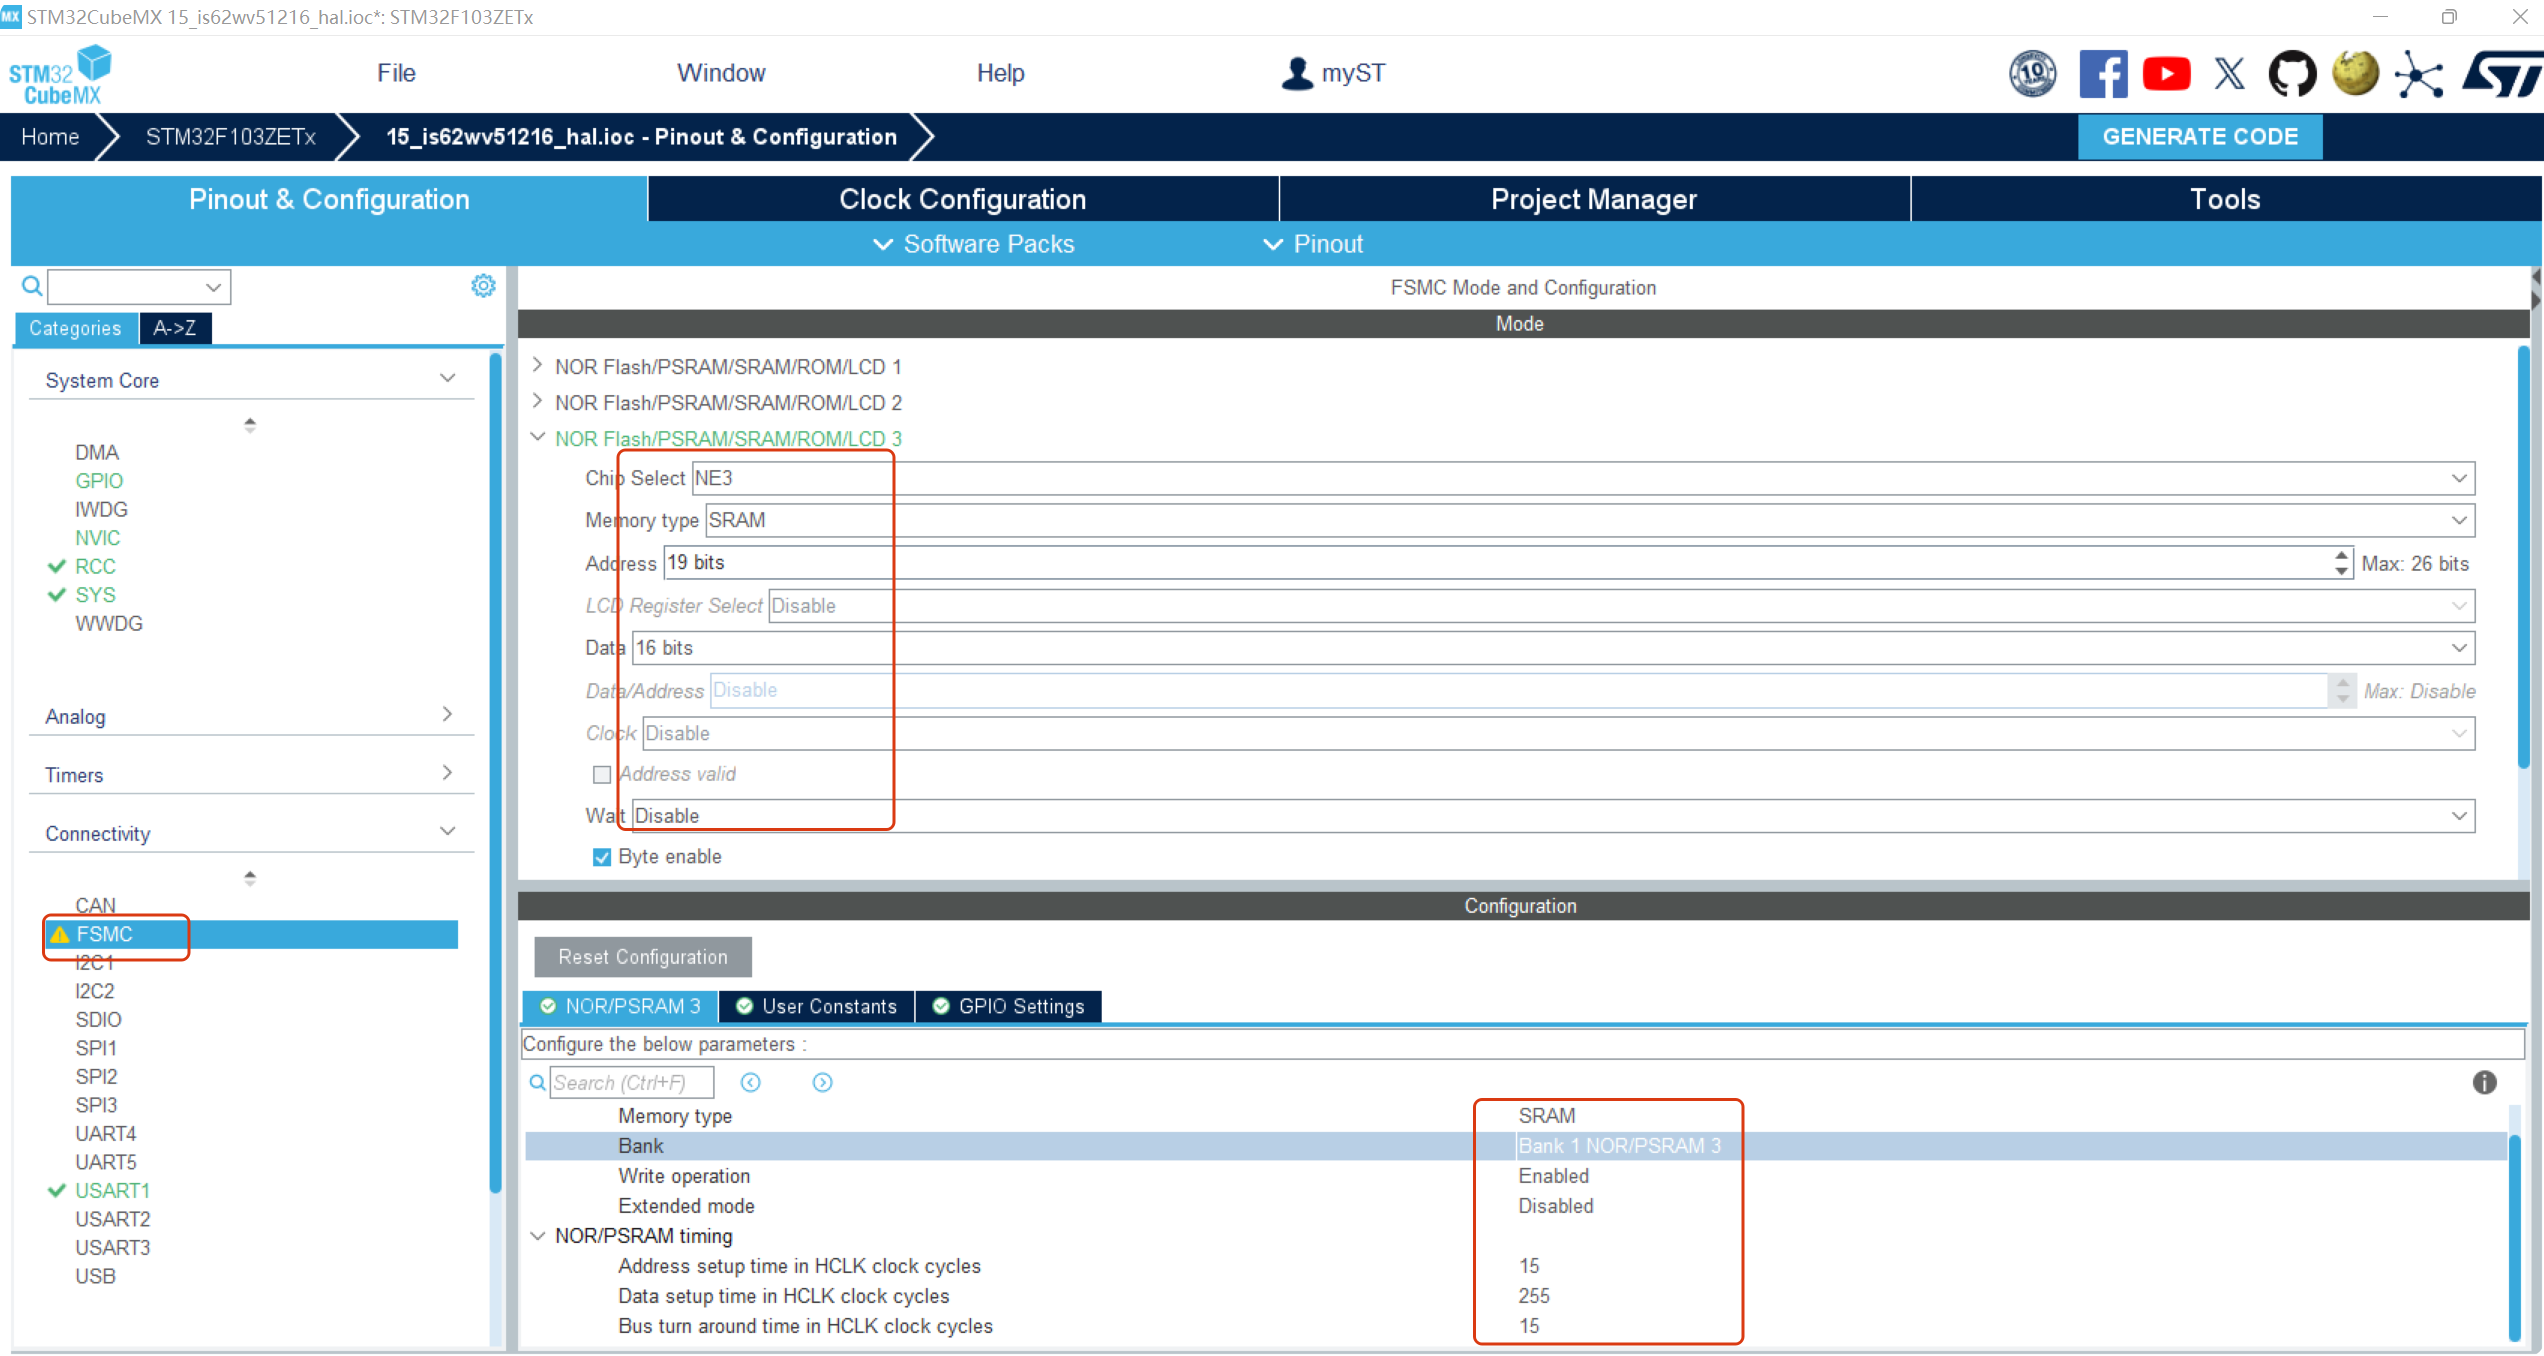Open the categories settings gear icon
Screen dimensions: 2544x1356
[x=483, y=286]
